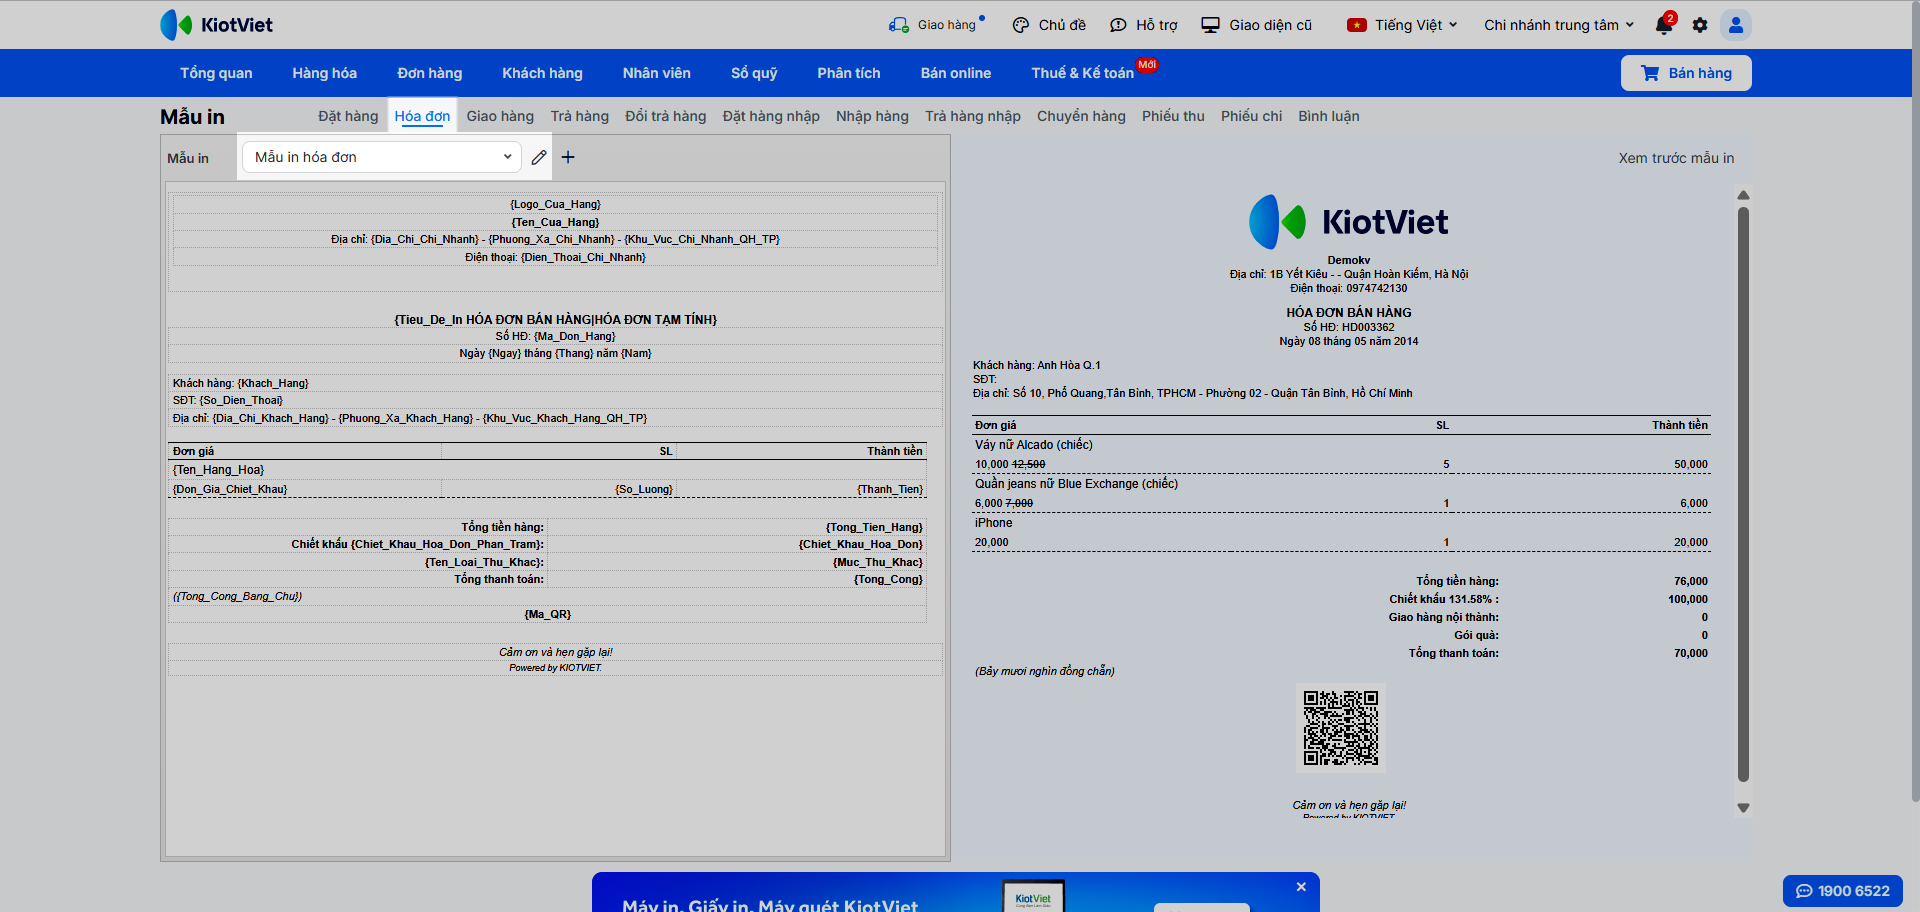Close the printer promotion banner
1920x912 pixels.
point(1301,887)
